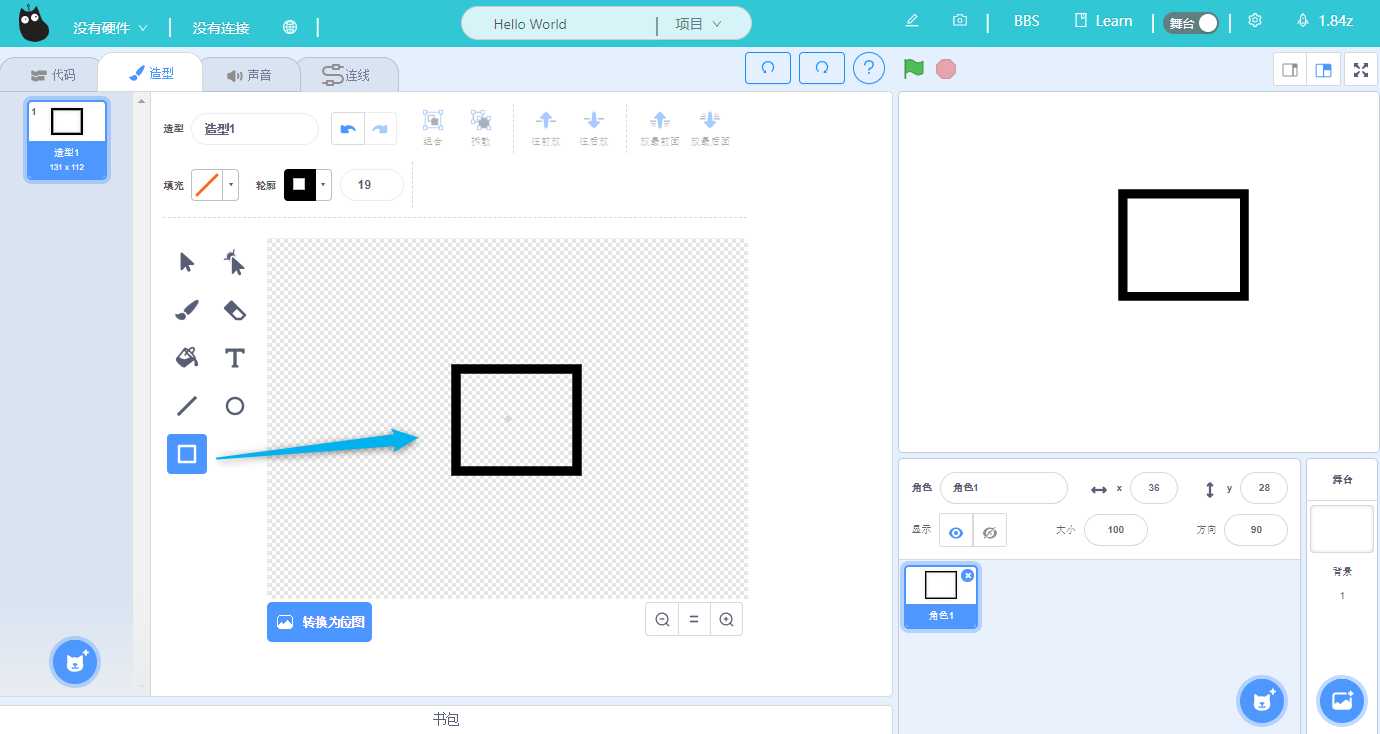Open the 代码 code tab

point(52,75)
